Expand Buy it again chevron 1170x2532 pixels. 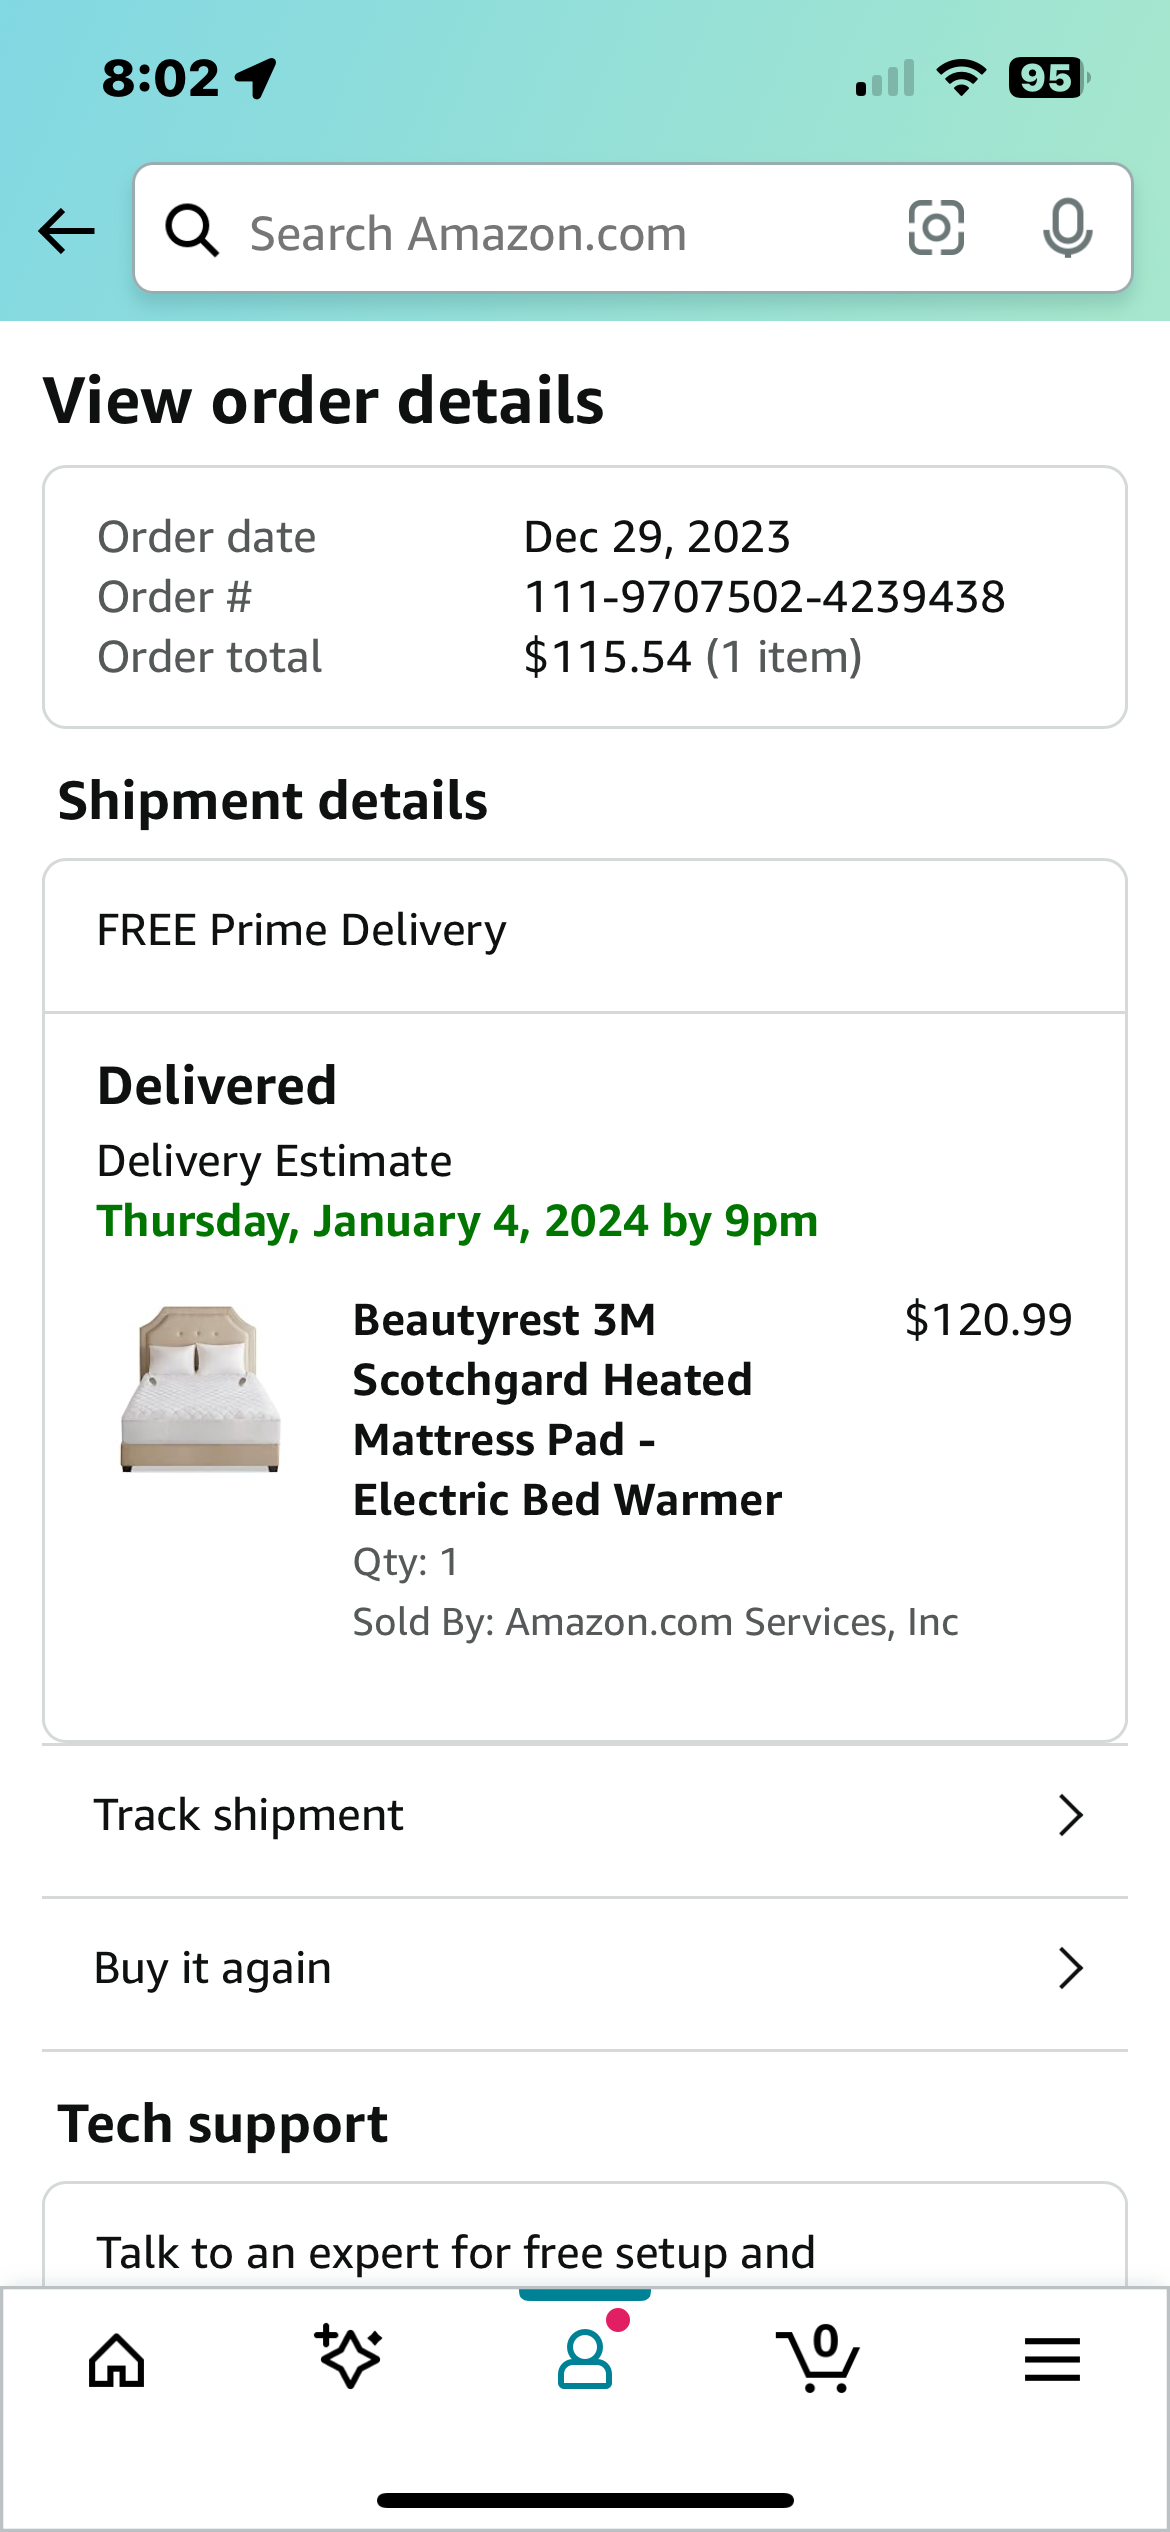coord(1071,1968)
